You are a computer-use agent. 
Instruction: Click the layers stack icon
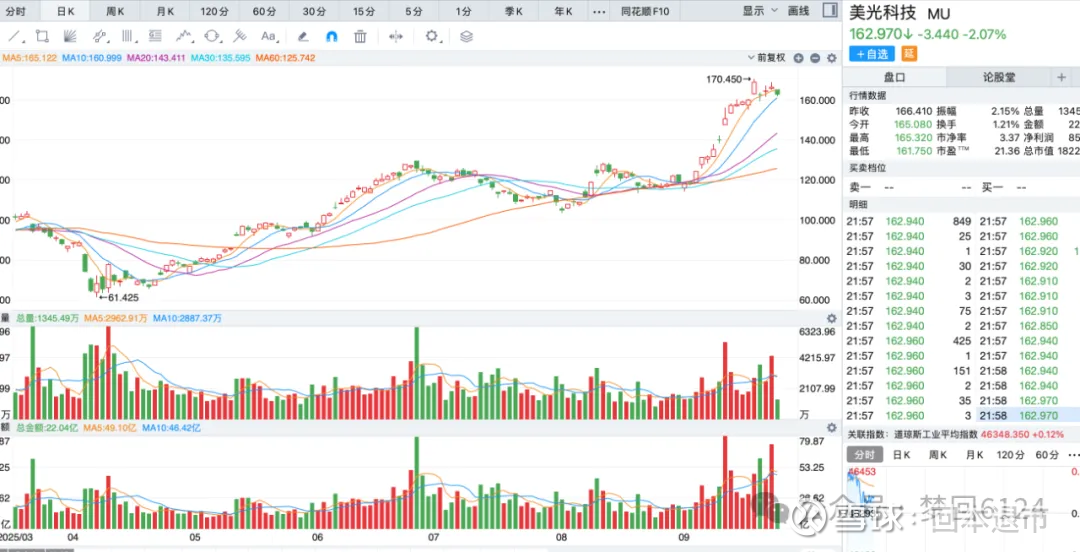coord(466,36)
